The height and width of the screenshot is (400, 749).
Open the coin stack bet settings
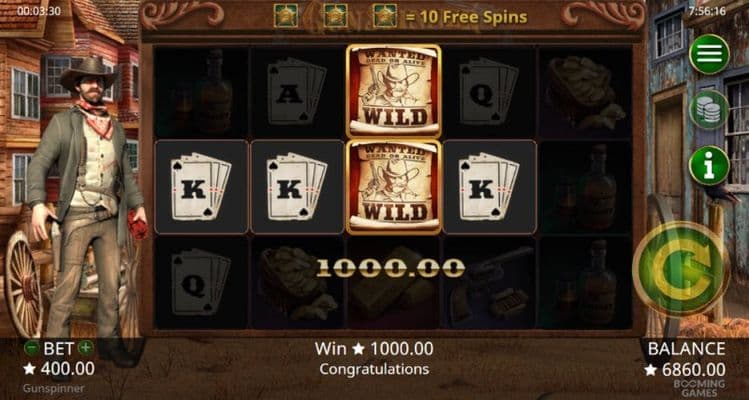click(x=709, y=110)
